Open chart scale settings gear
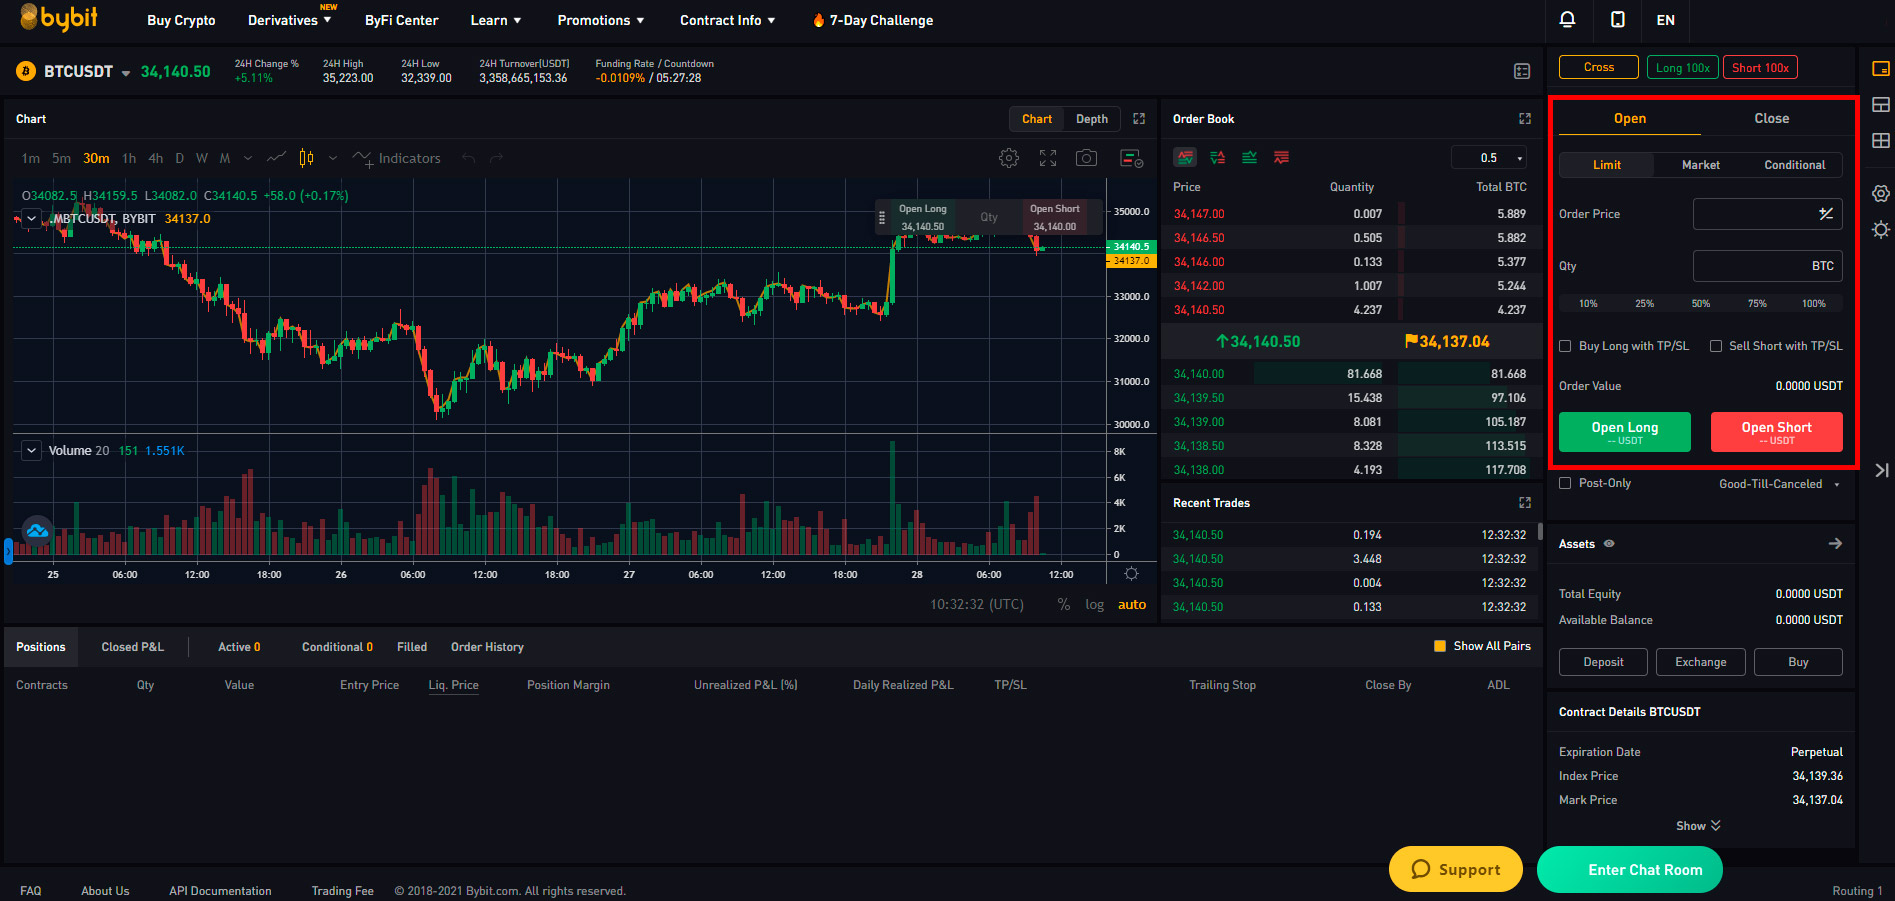Image resolution: width=1895 pixels, height=901 pixels. click(x=1131, y=574)
